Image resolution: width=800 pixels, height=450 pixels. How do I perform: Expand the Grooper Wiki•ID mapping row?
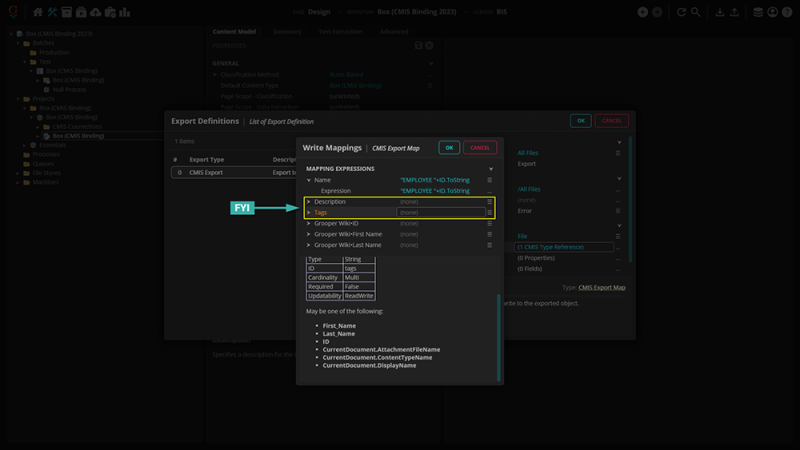point(309,223)
